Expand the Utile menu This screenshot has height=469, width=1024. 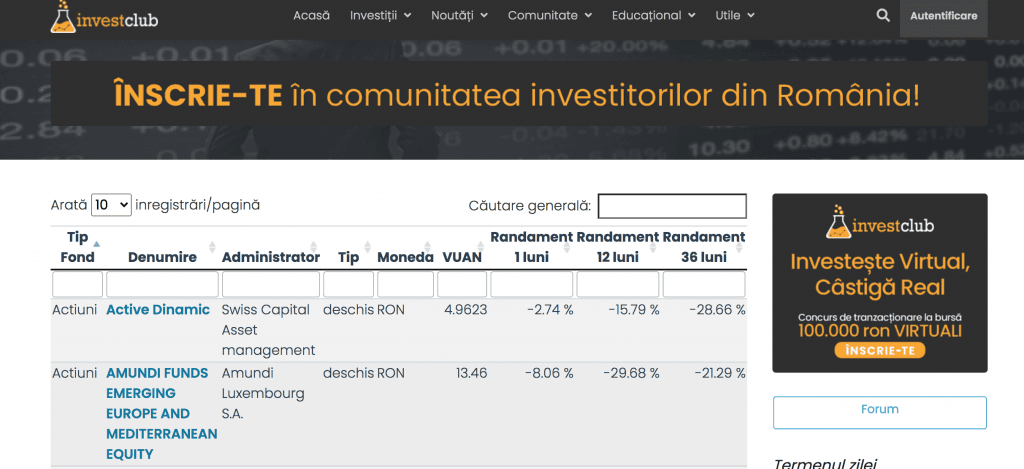point(735,16)
